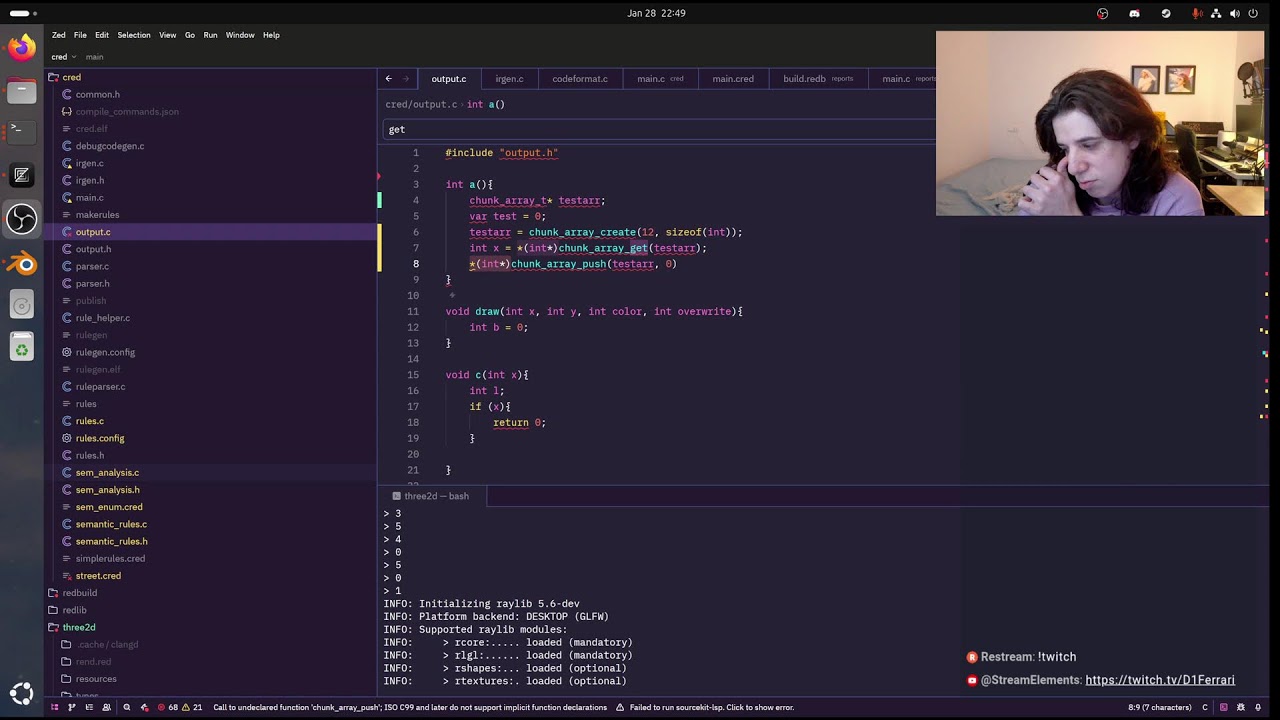The height and width of the screenshot is (720, 1280).
Task: Switch to the codeformat.c tab
Action: [580, 79]
